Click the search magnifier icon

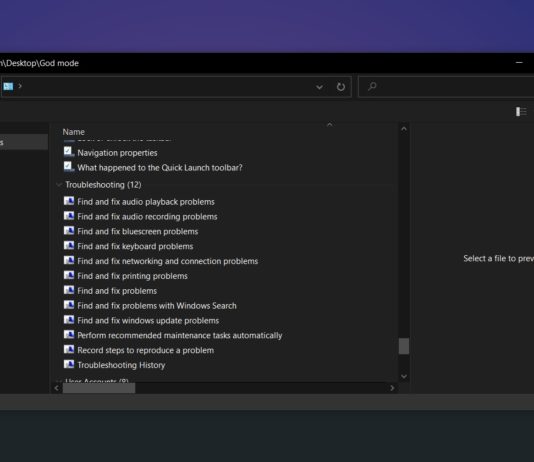pos(372,86)
